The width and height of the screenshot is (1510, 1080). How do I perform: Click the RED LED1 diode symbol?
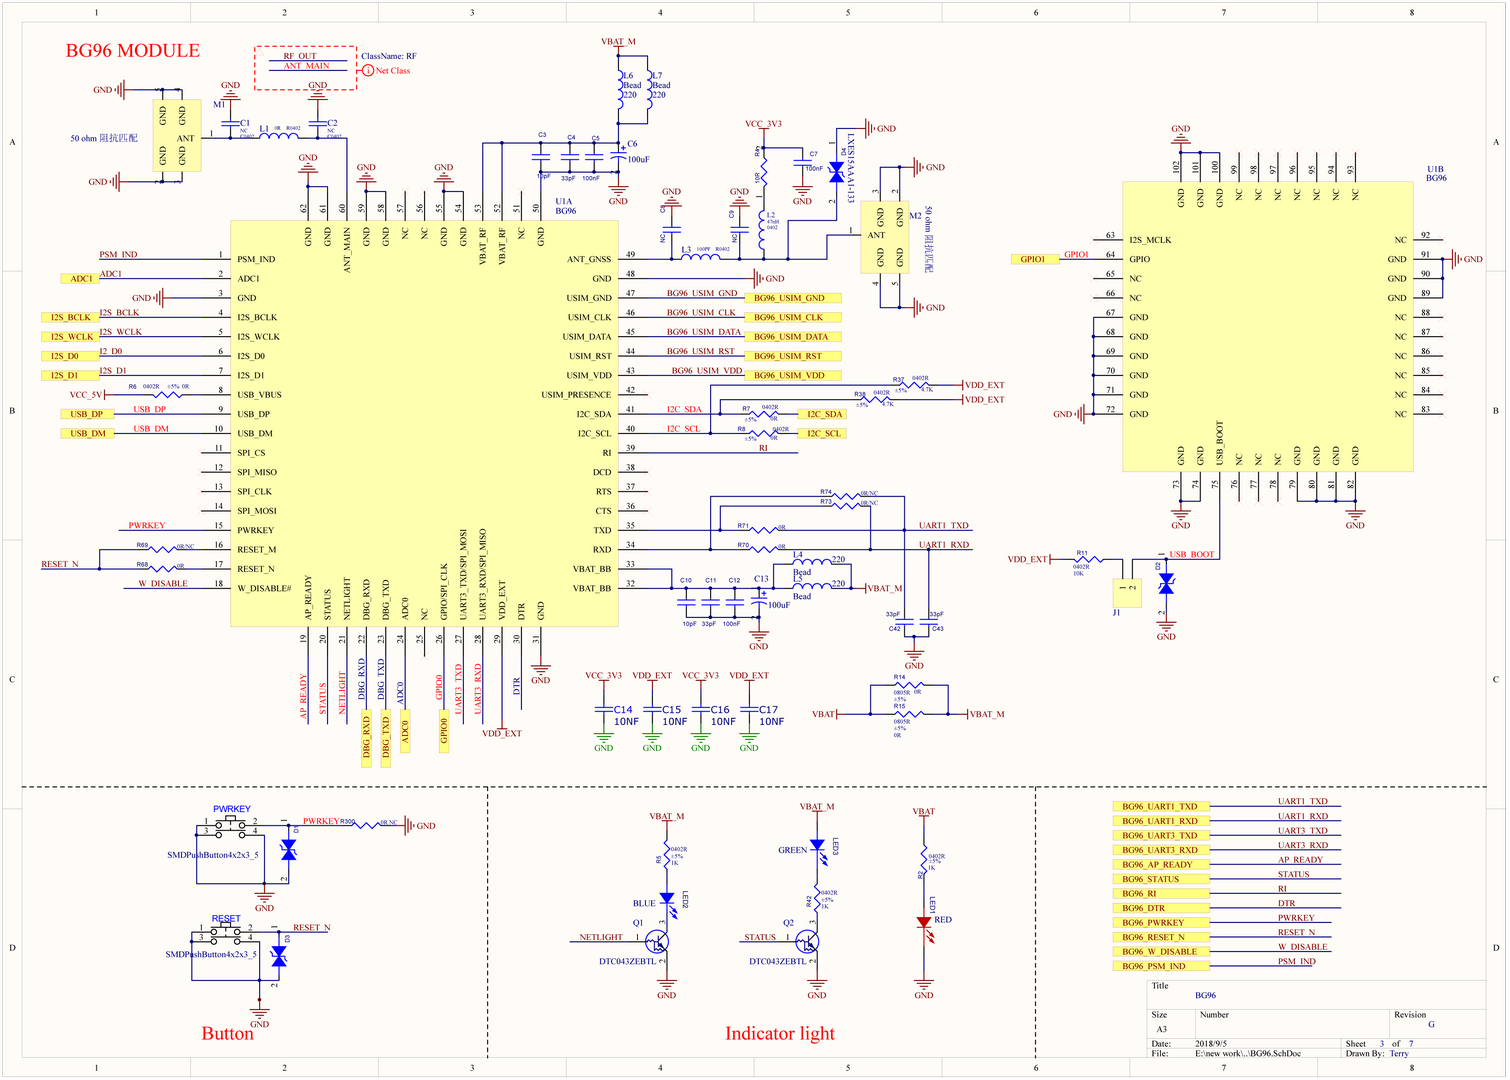[x=924, y=922]
